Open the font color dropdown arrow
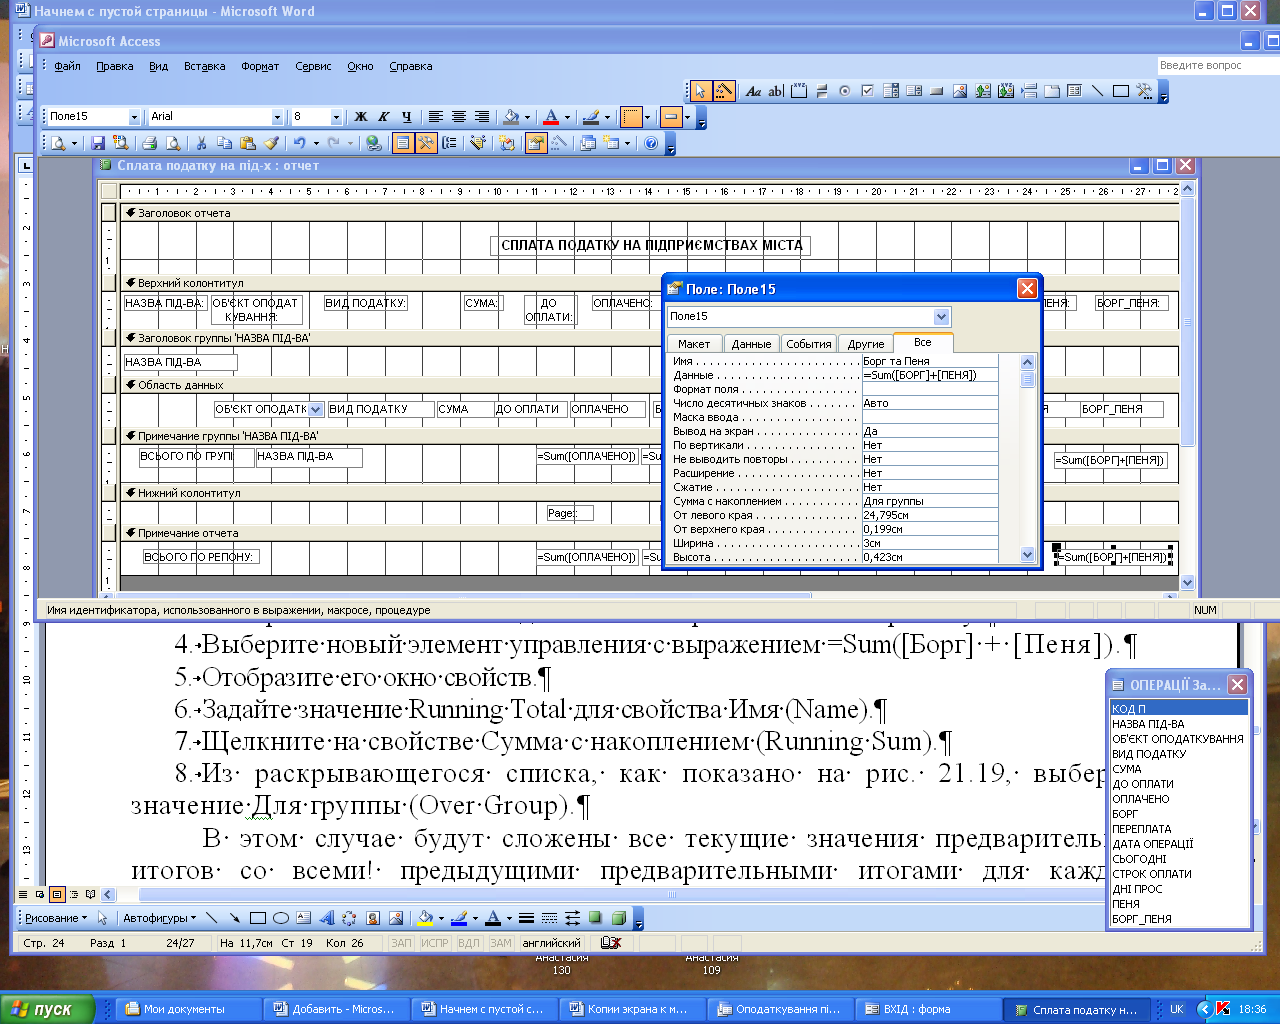 coord(567,117)
